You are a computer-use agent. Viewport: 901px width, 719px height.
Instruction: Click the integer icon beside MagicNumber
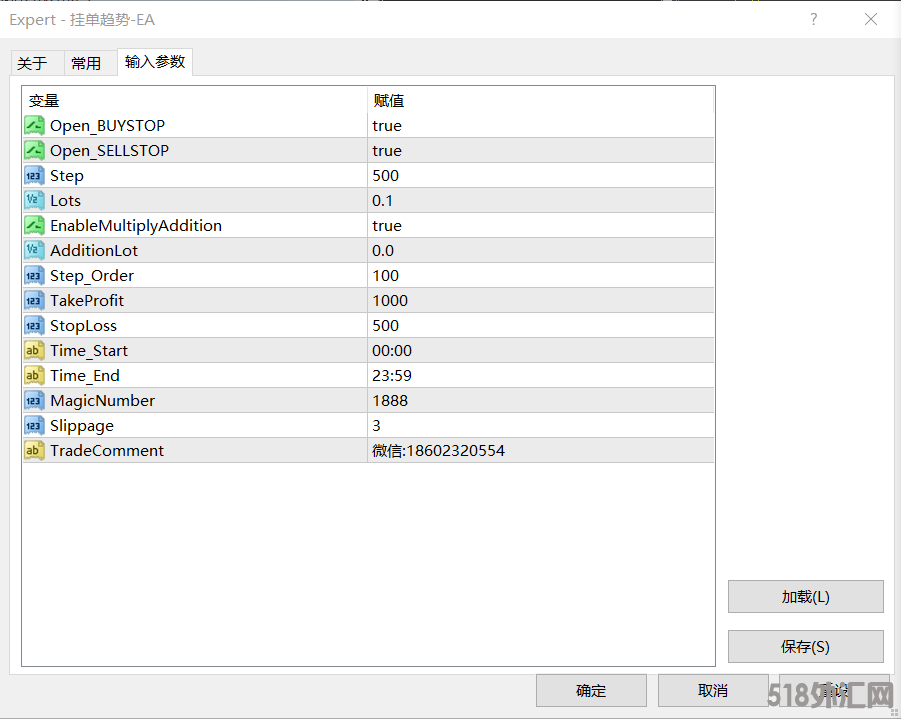pos(34,401)
